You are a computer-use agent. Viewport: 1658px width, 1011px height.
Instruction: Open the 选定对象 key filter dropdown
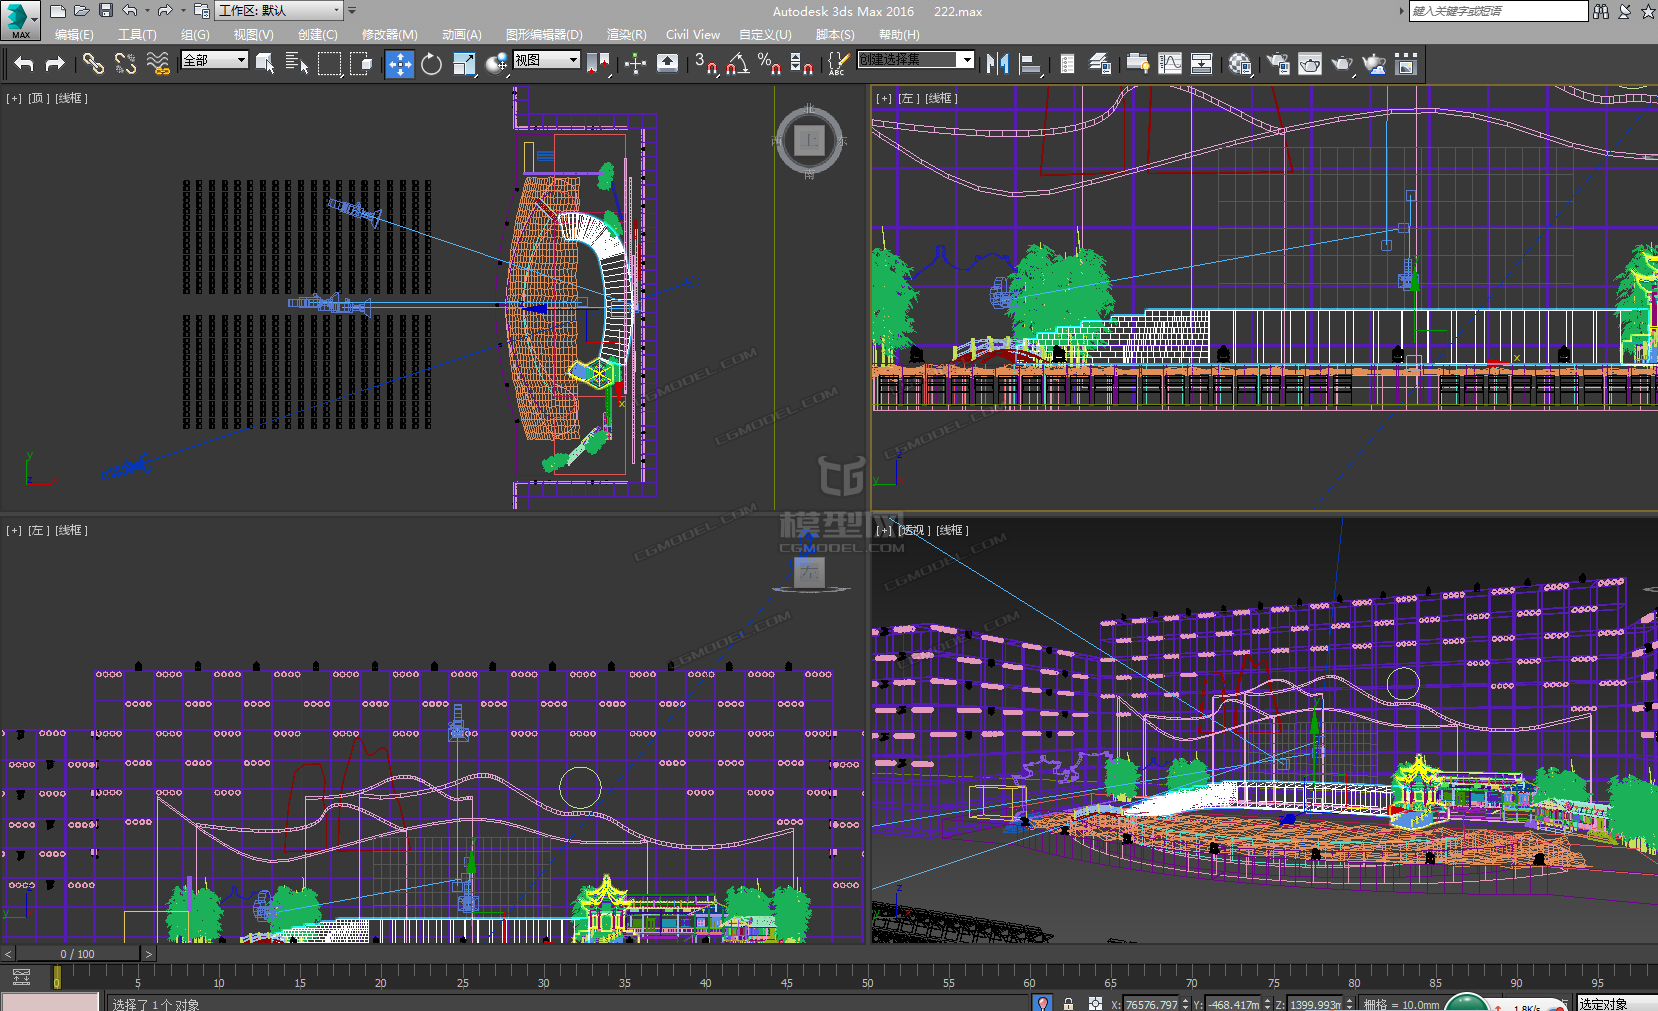point(1616,1004)
